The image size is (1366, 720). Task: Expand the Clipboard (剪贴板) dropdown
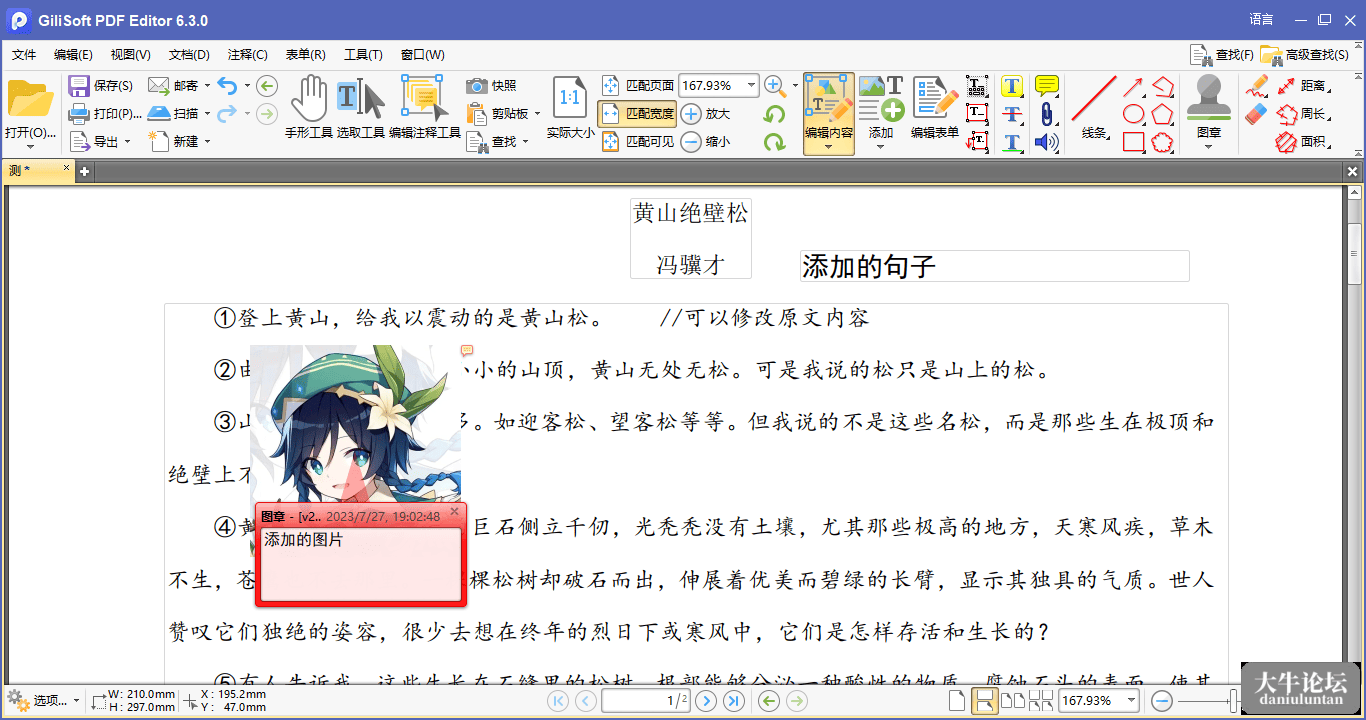click(x=538, y=114)
